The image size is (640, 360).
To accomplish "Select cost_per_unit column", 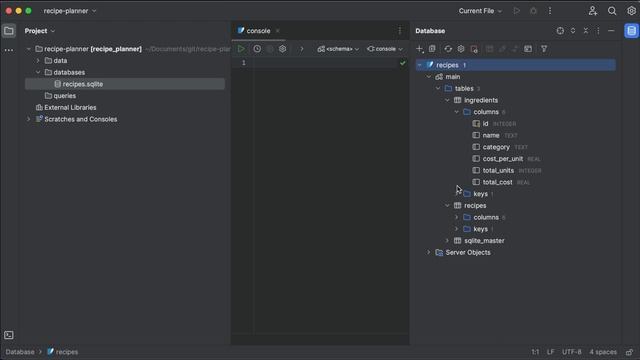I will 507,159.
